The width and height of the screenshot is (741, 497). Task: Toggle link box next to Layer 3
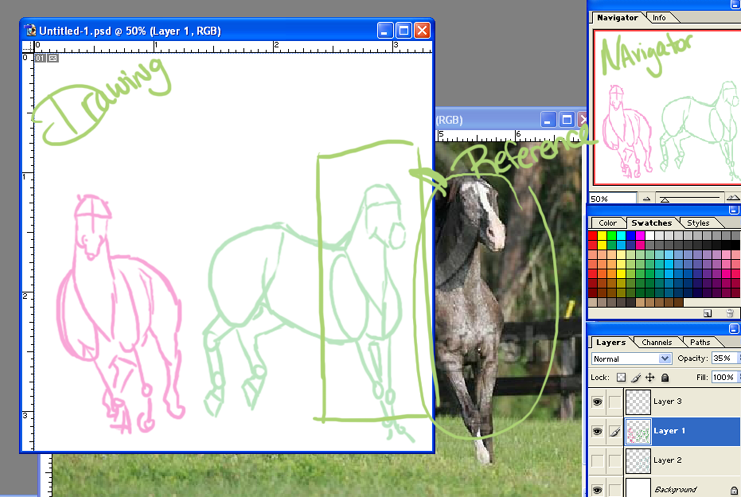(615, 402)
